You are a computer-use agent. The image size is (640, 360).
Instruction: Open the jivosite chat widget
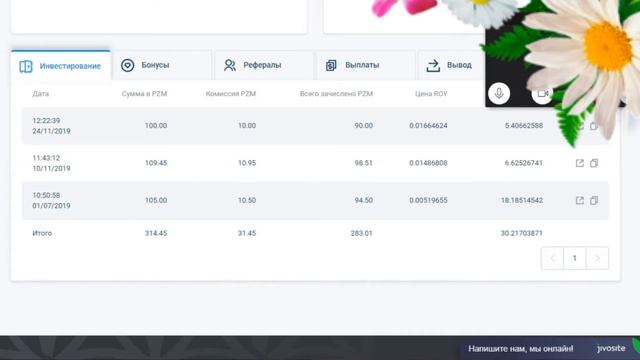pos(611,348)
